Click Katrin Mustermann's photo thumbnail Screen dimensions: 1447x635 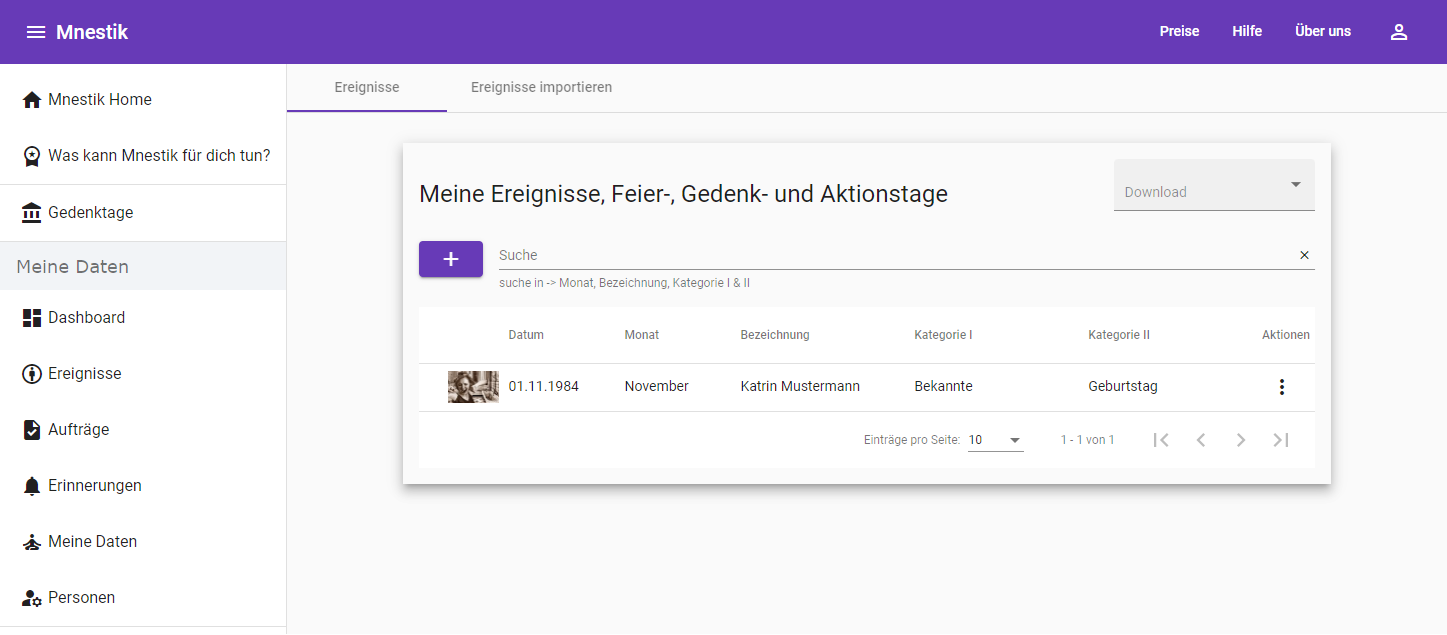pos(473,387)
